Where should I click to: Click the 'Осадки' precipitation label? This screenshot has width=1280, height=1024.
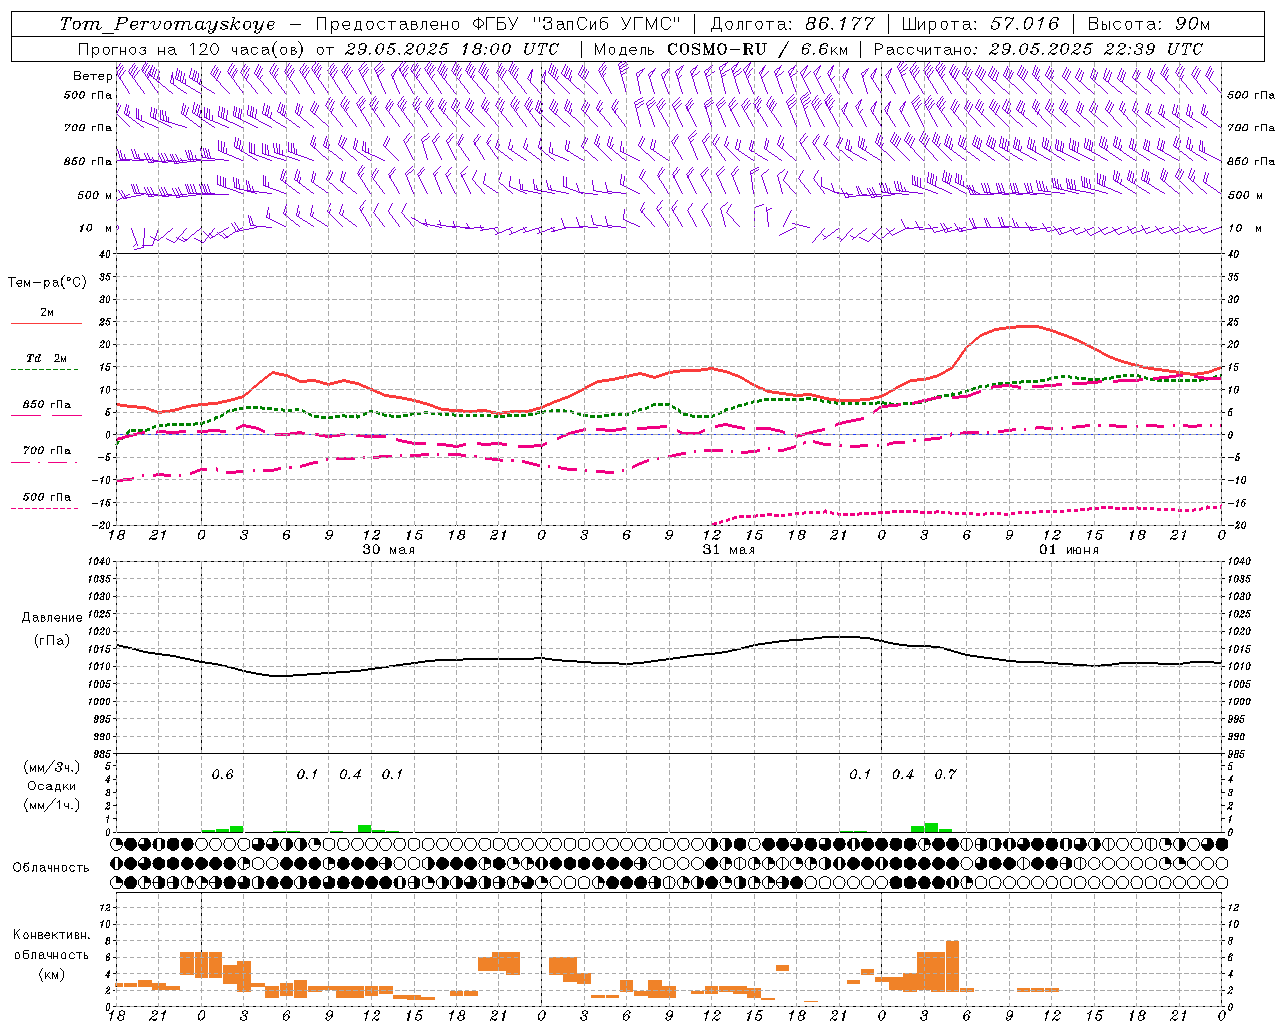point(51,786)
